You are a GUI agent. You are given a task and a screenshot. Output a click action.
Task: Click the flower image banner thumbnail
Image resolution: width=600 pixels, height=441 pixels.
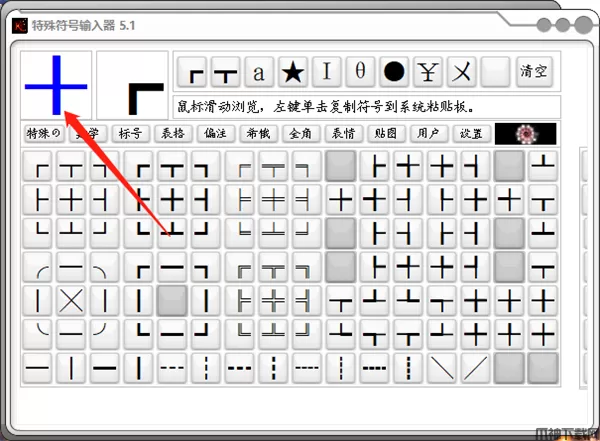525,134
